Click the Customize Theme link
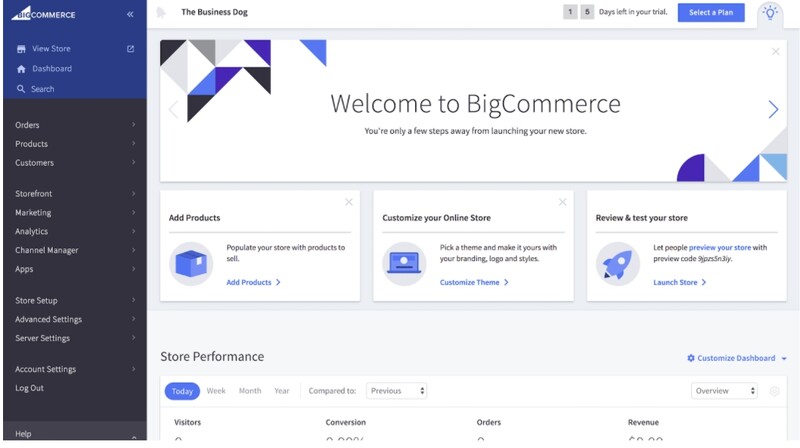 [x=474, y=282]
